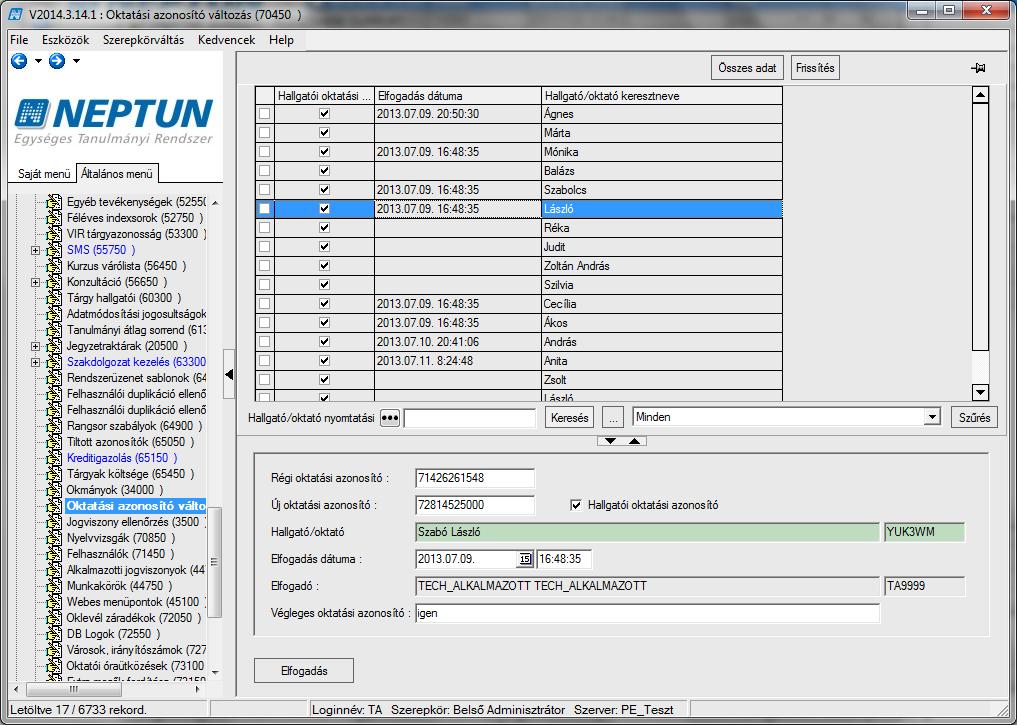Image resolution: width=1017 pixels, height=725 pixels.
Task: Open the Szerepkörváltás menu
Action: coord(143,40)
